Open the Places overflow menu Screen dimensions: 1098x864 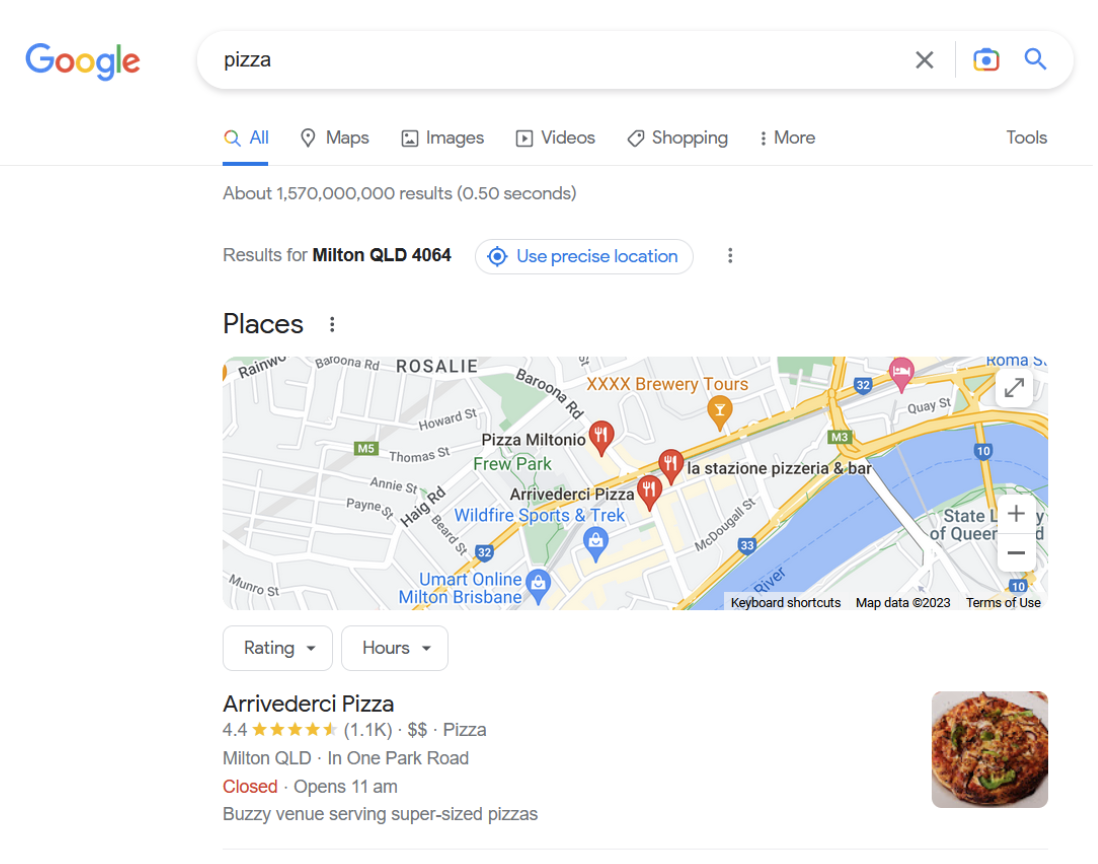(x=331, y=323)
